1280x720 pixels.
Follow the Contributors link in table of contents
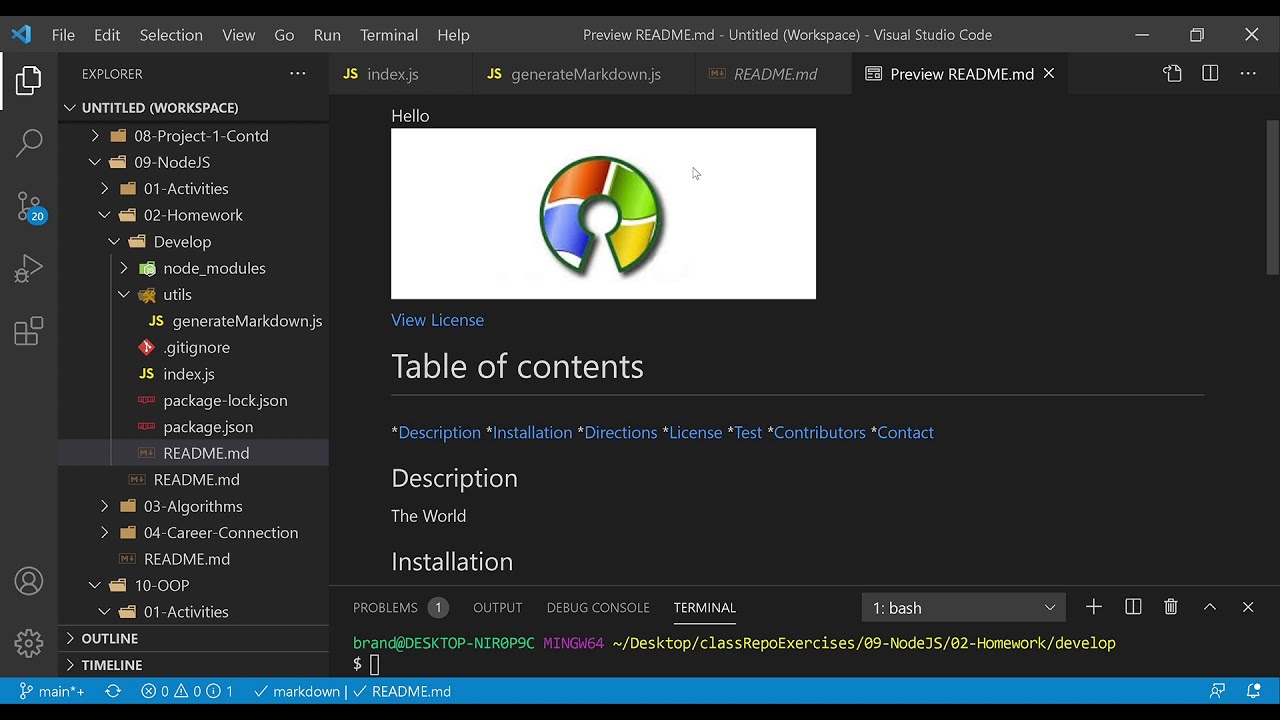(x=819, y=432)
